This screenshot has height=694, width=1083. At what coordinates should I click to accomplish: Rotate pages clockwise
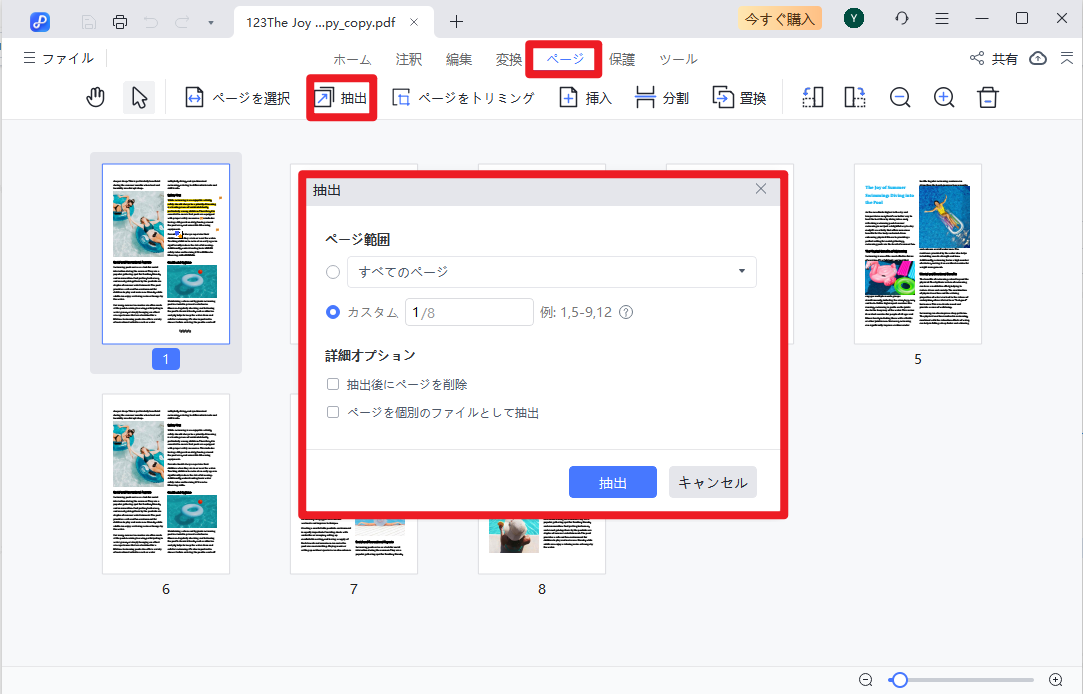[x=854, y=96]
